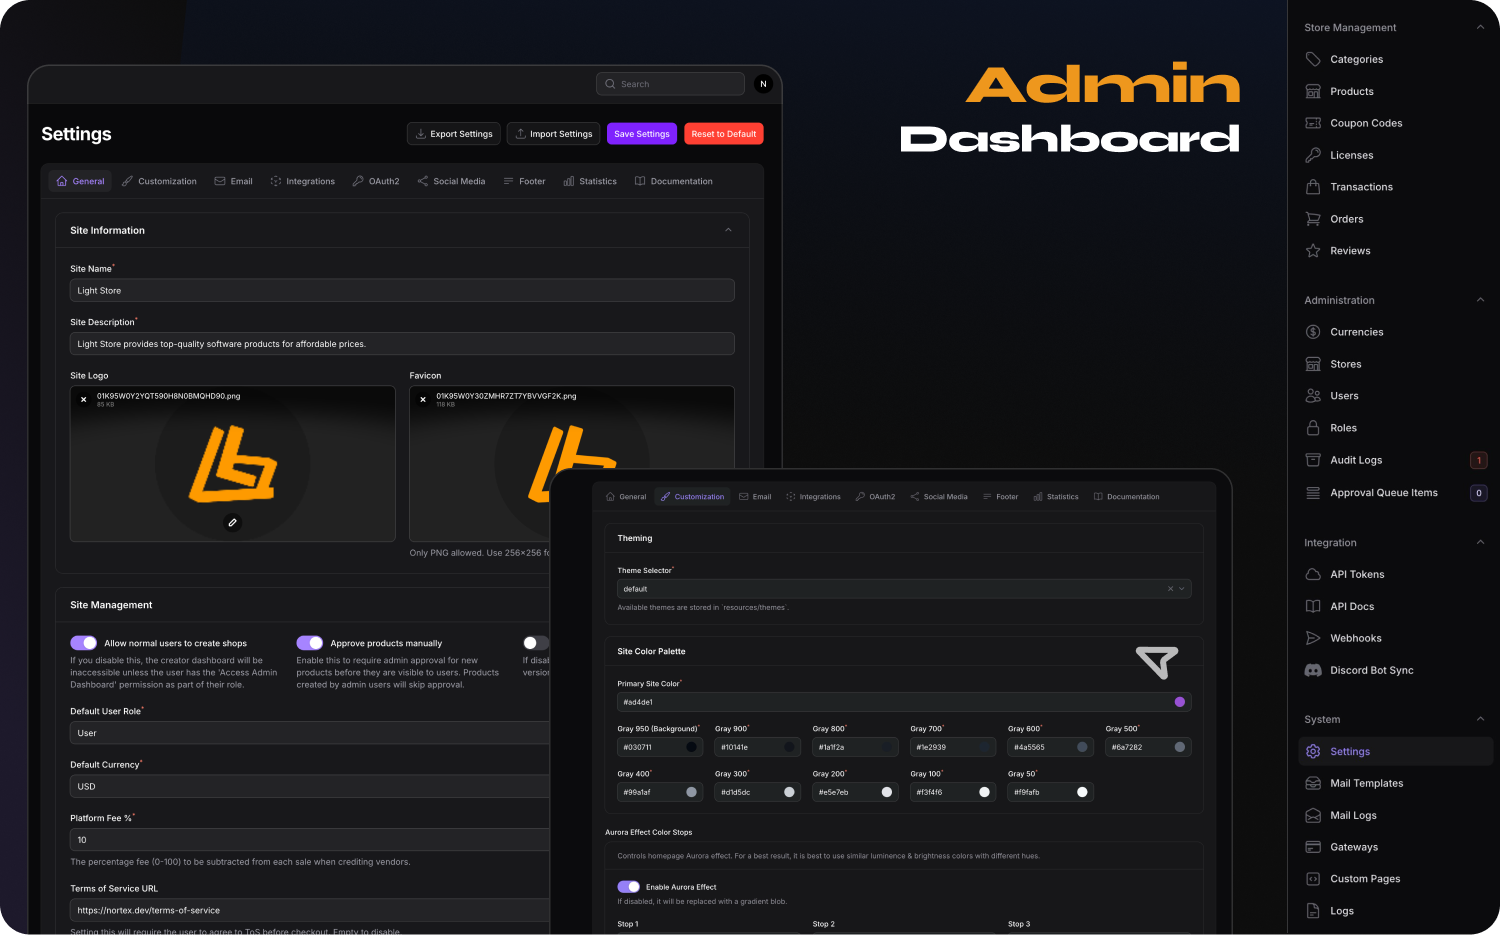Select the Webhooks icon in sidebar

1313,638
